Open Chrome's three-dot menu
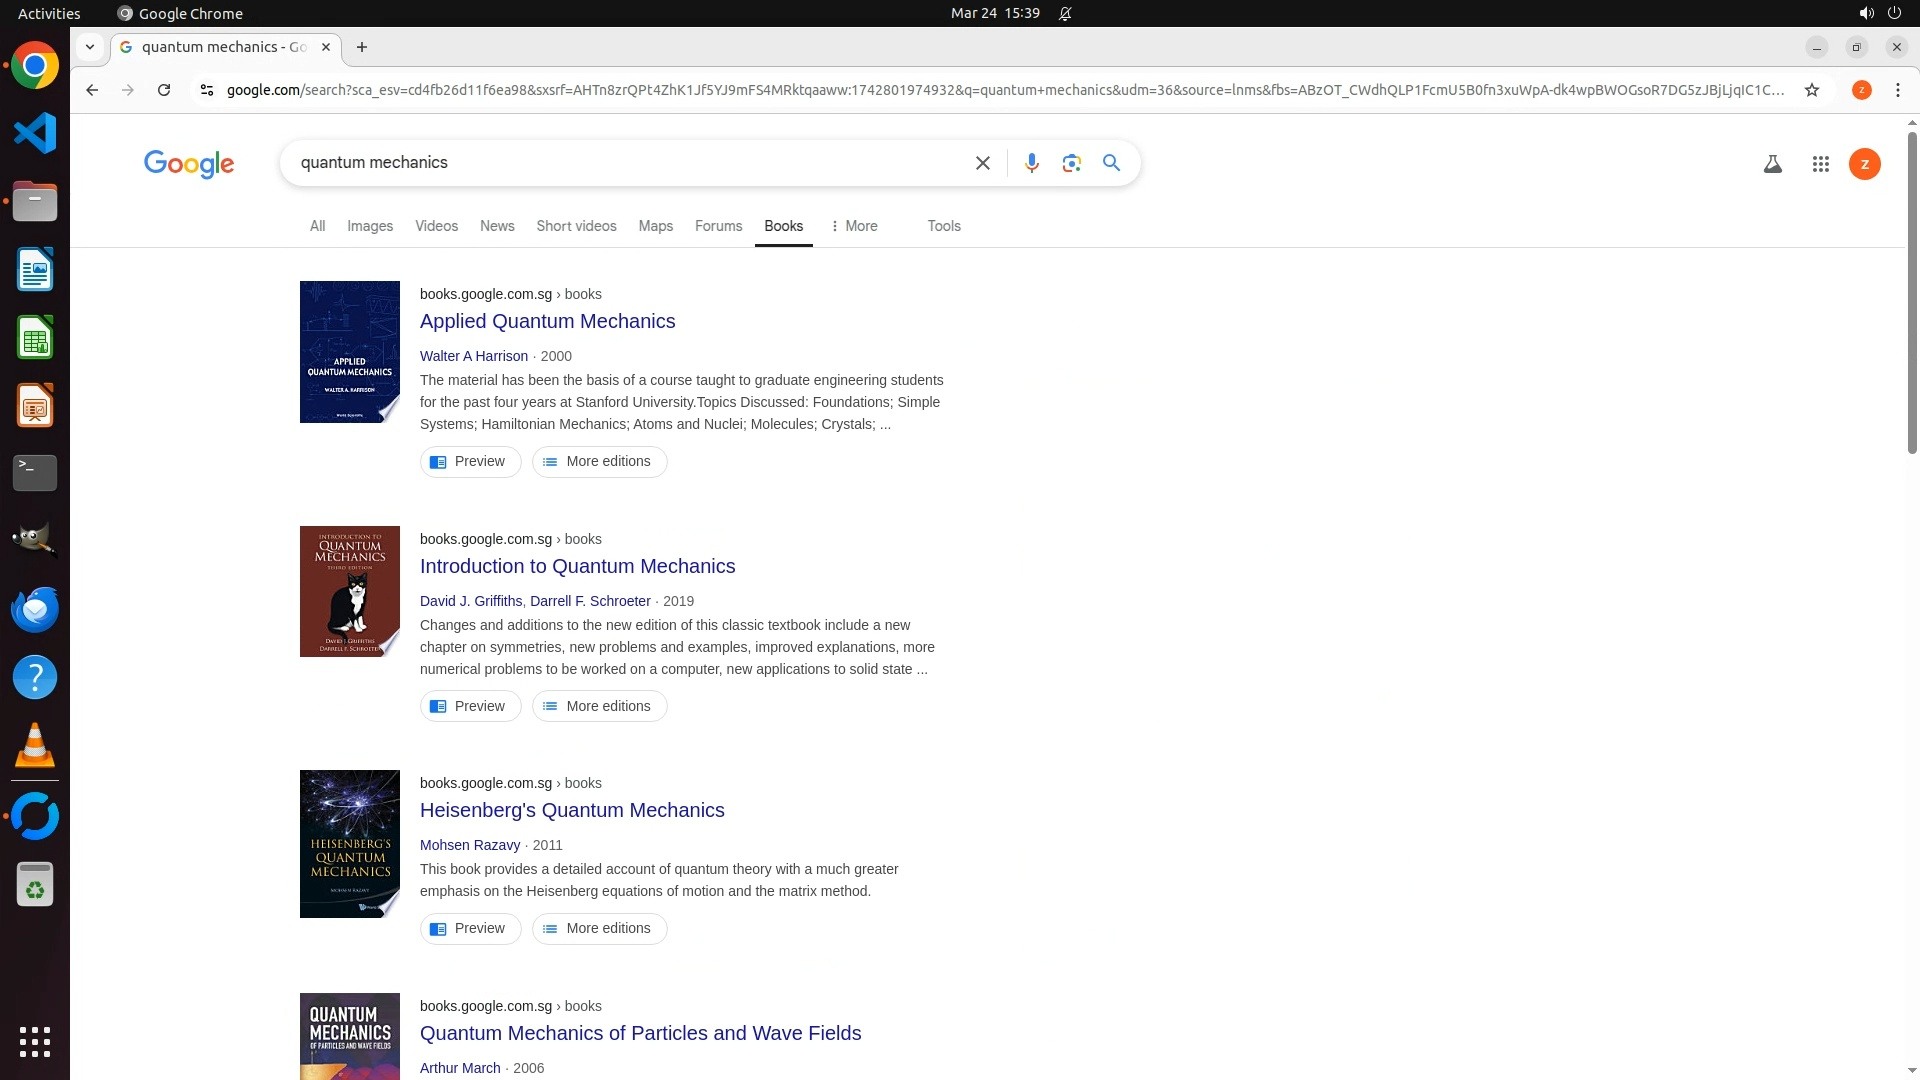 [x=1897, y=90]
